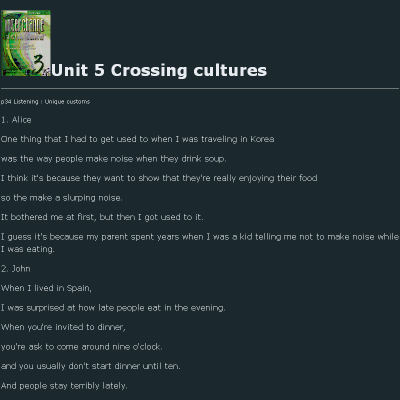Click the line about traveling in Korea
This screenshot has width=400, height=400.
(137, 139)
